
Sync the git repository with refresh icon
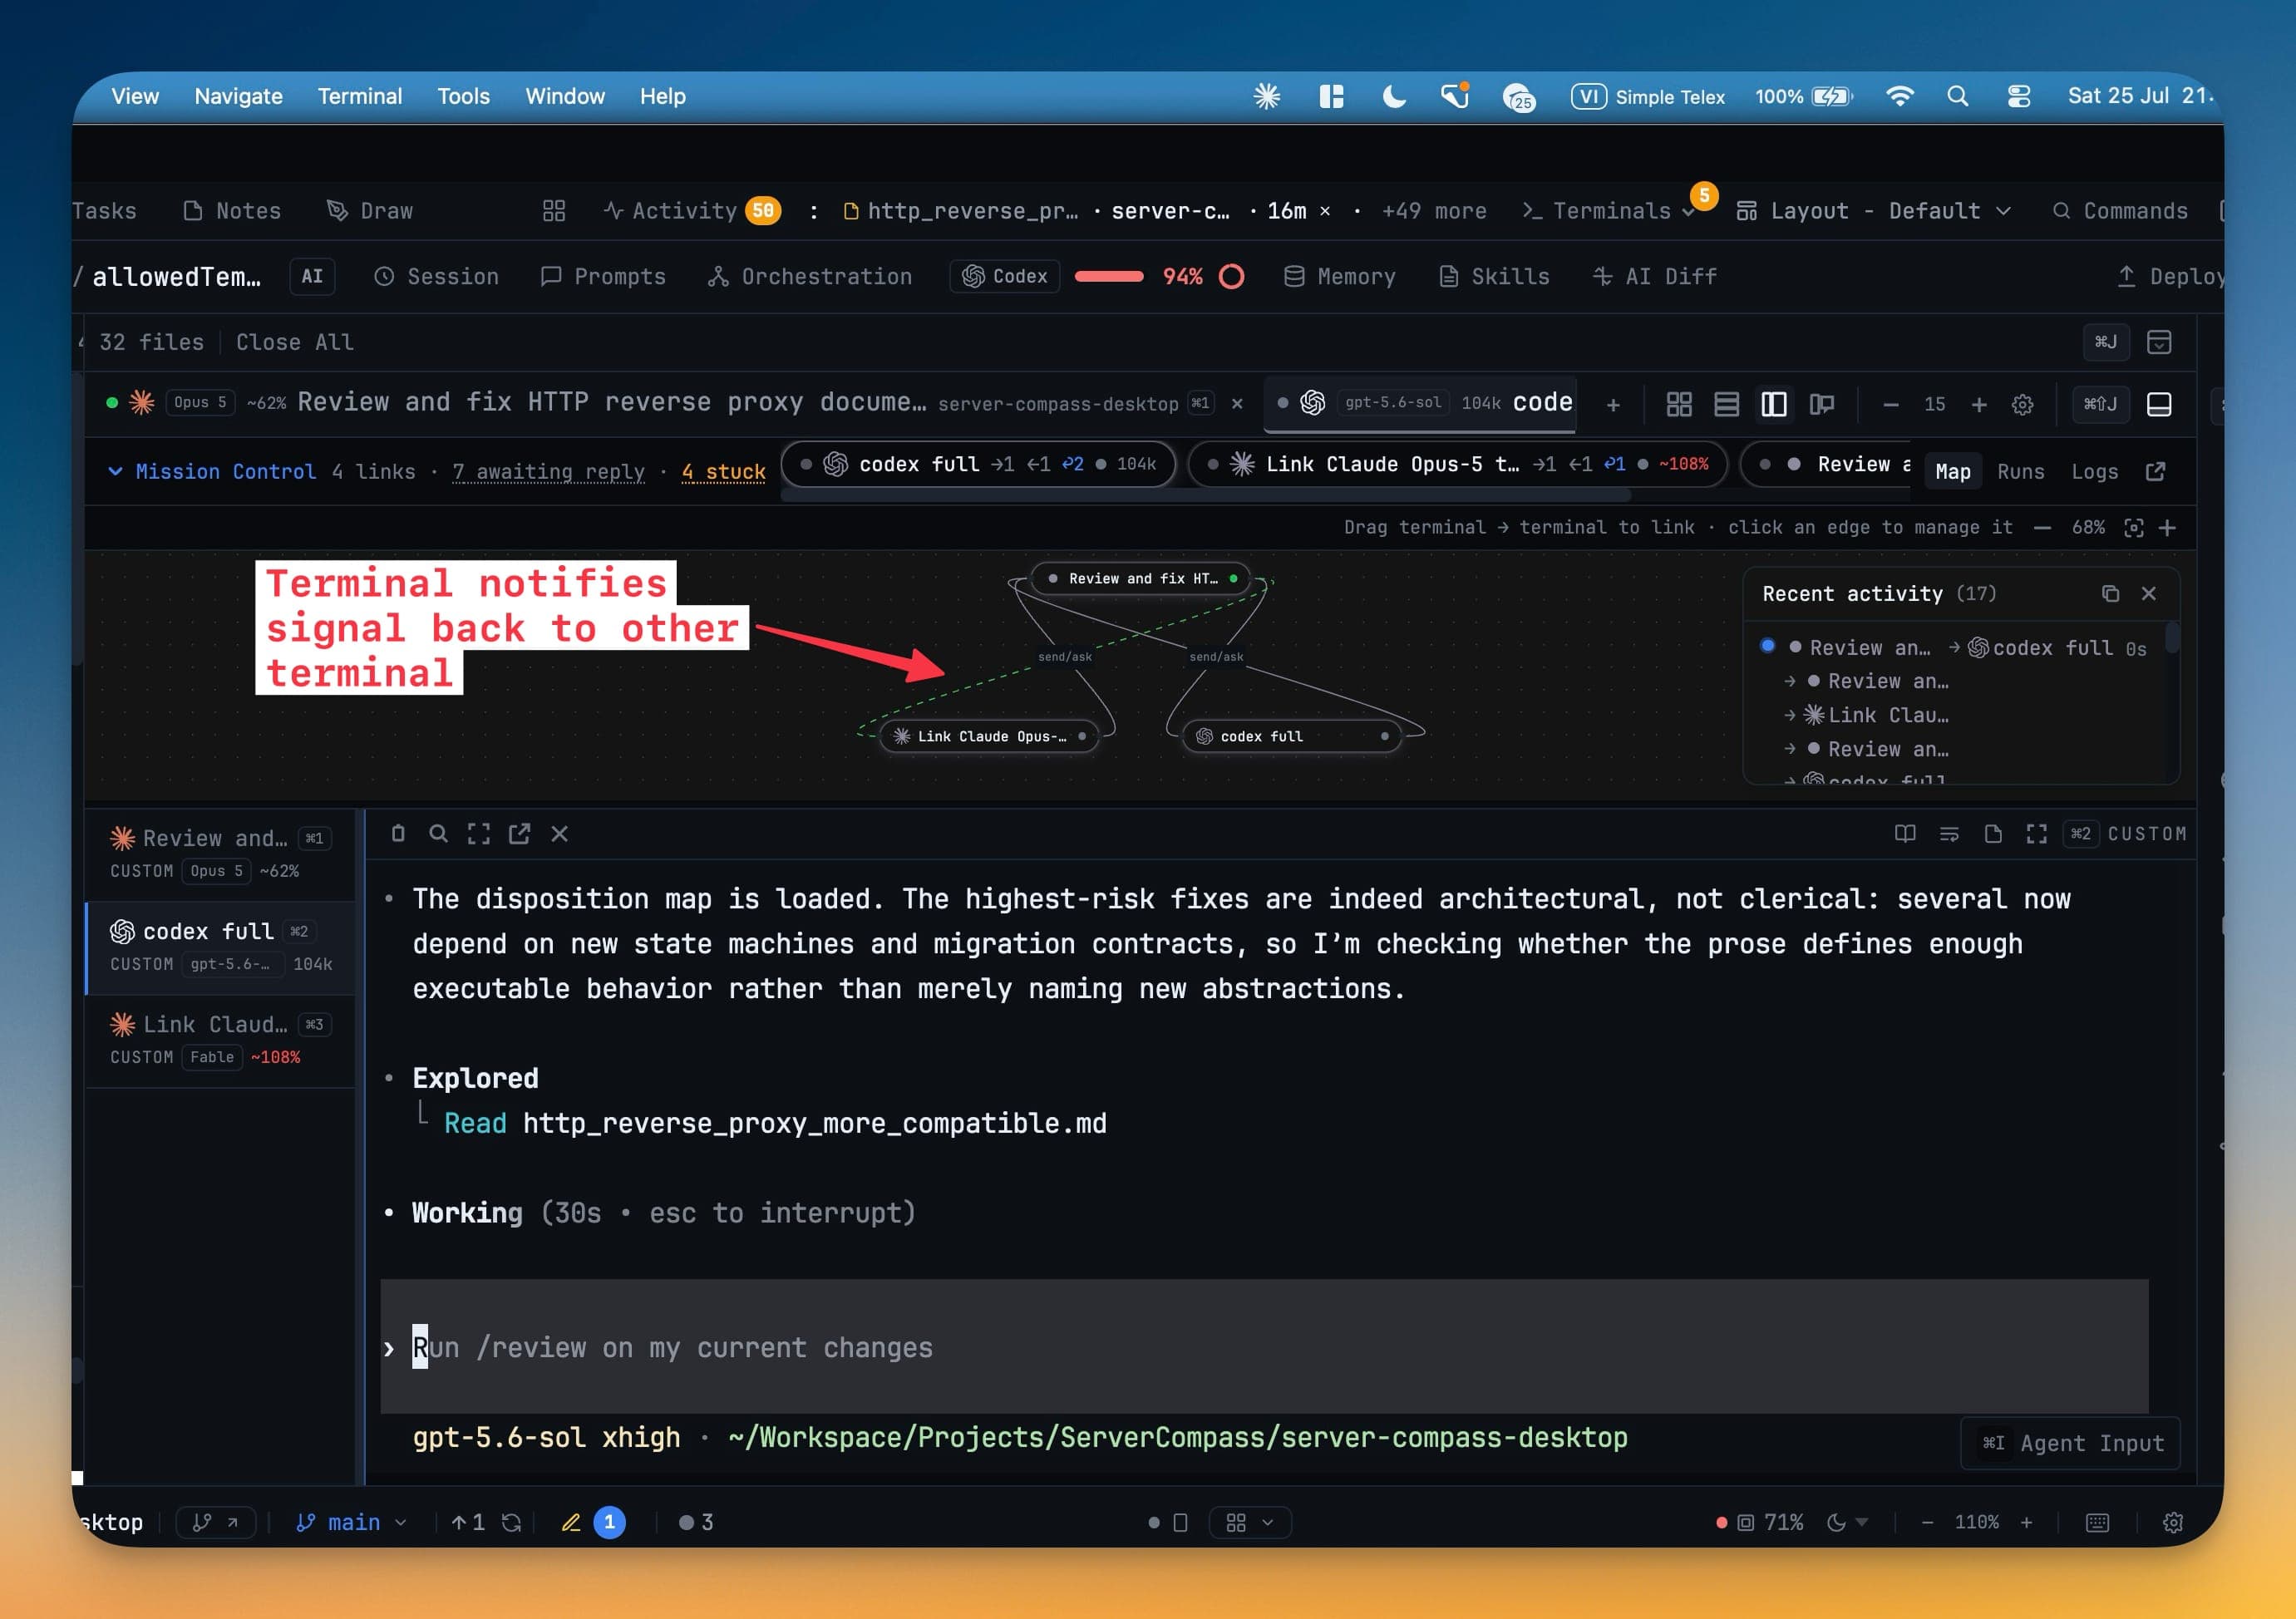click(x=511, y=1522)
